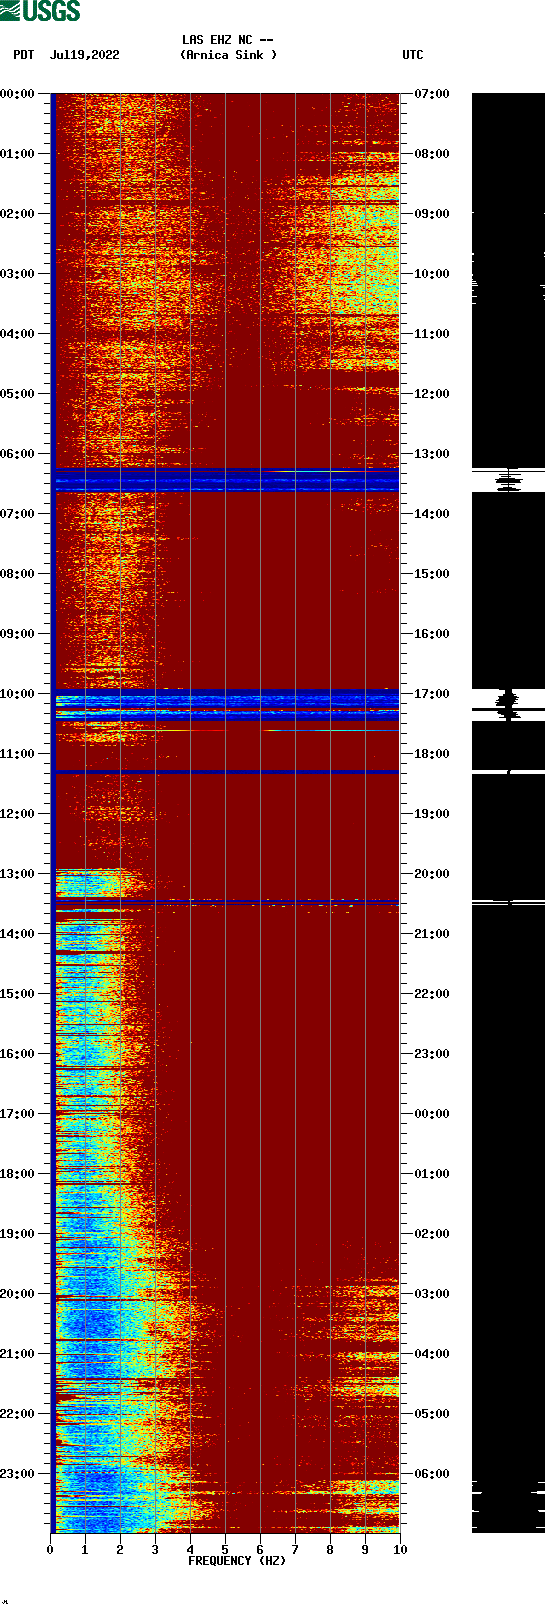
Task: Click the blue line near 13:30 PDT
Action: tap(227, 903)
